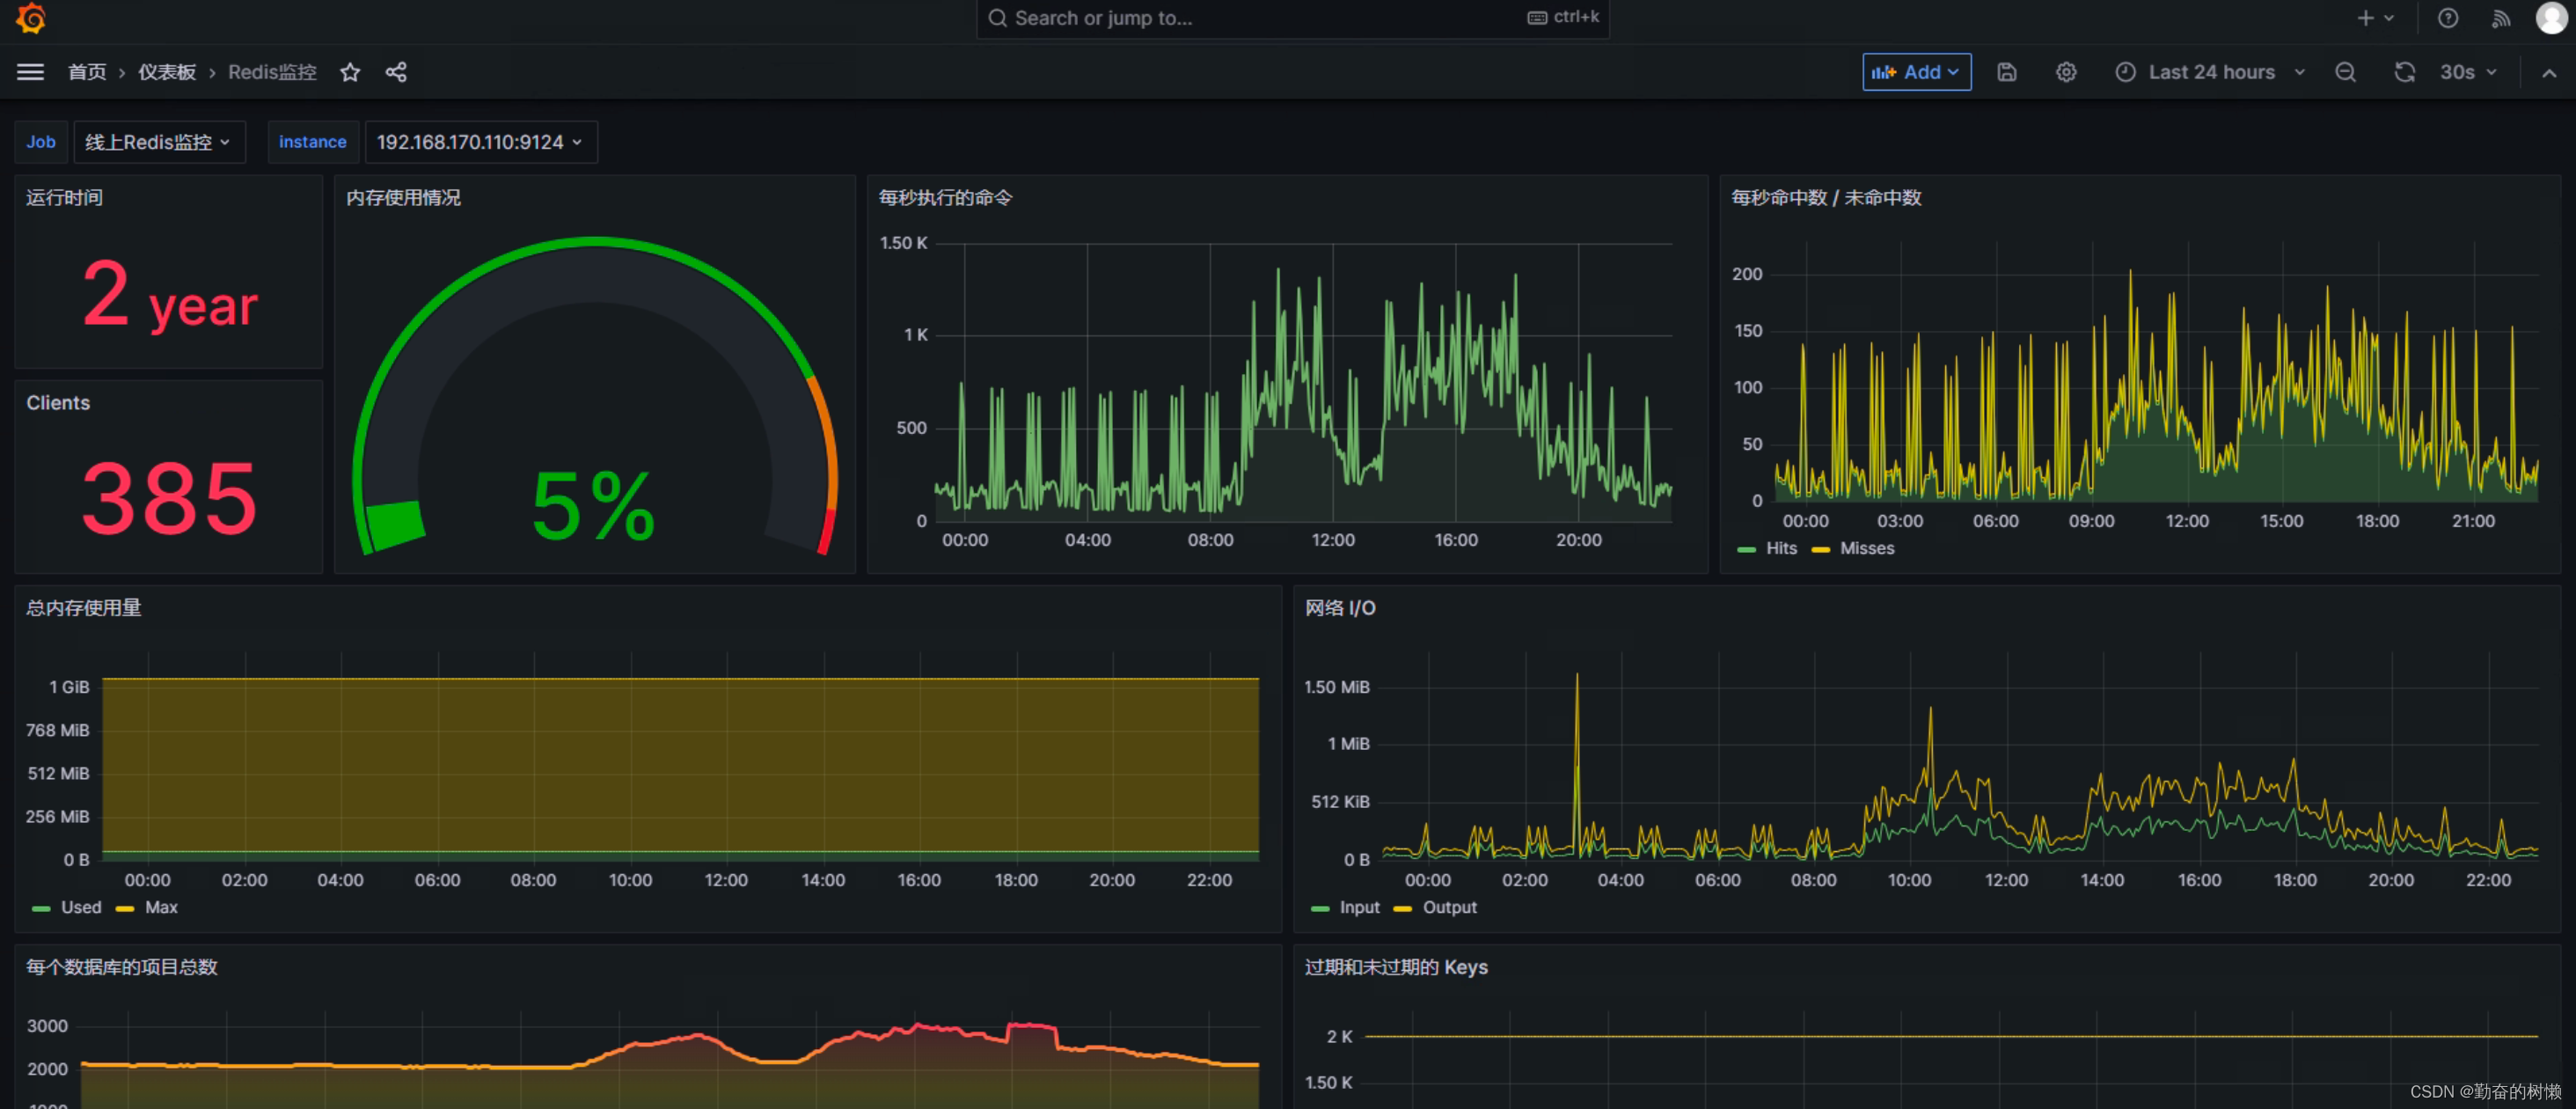
Task: Click the Clients panel title
Action: 58,402
